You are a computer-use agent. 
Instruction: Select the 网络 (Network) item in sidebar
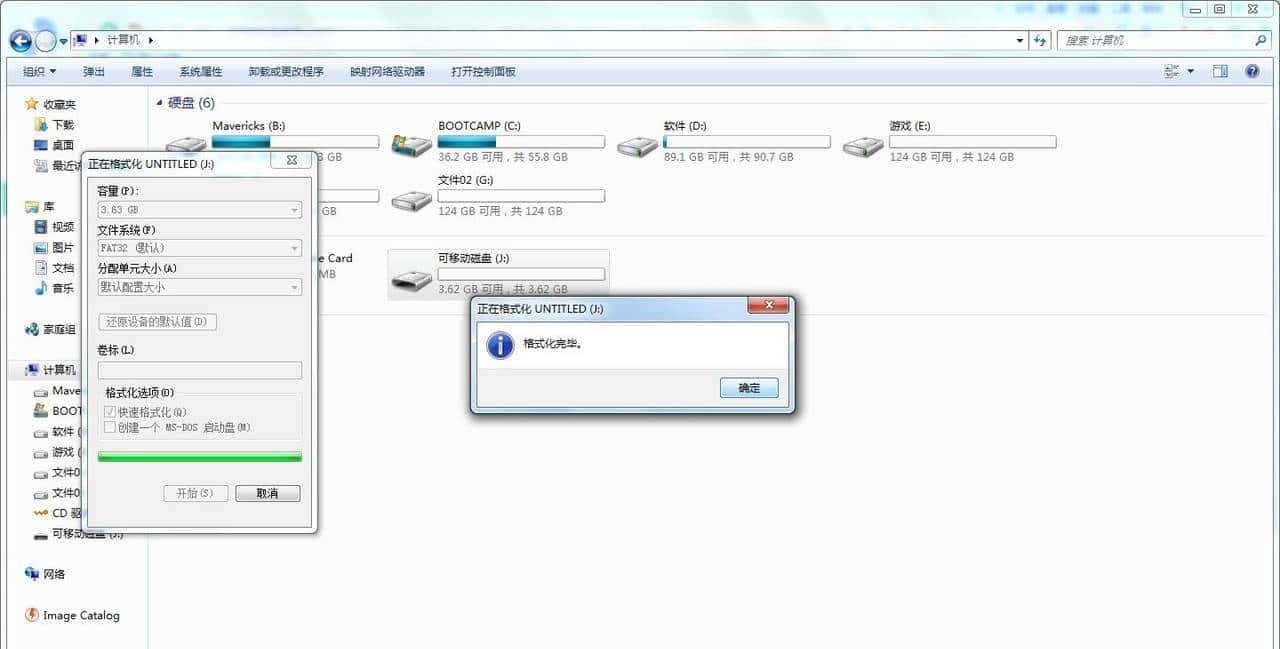[x=52, y=574]
